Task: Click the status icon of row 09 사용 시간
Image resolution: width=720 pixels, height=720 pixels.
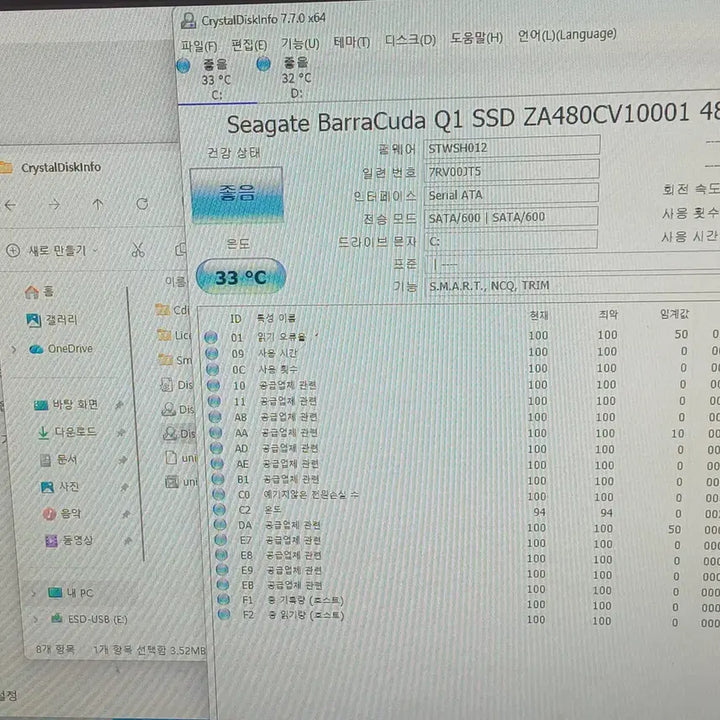Action: [x=212, y=354]
